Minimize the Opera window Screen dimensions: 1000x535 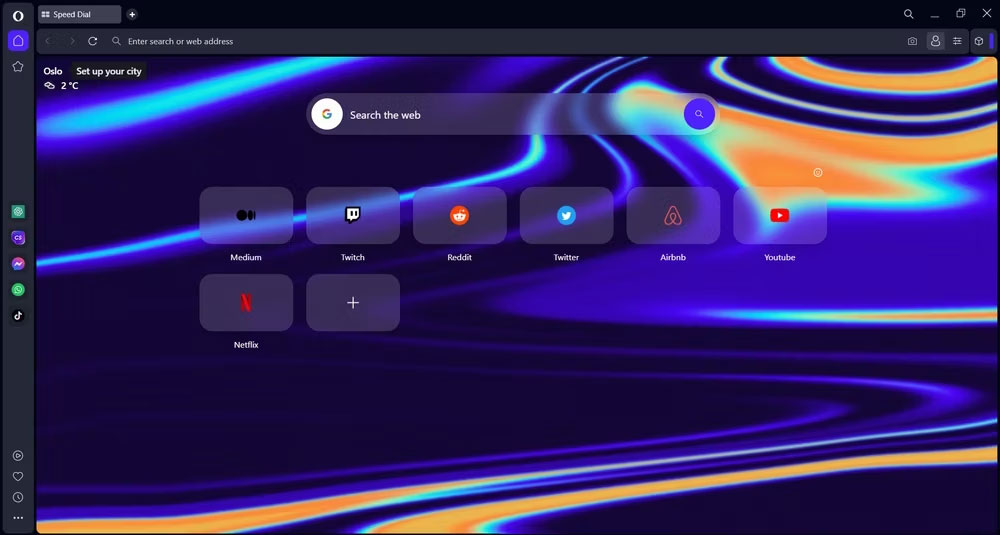[935, 14]
